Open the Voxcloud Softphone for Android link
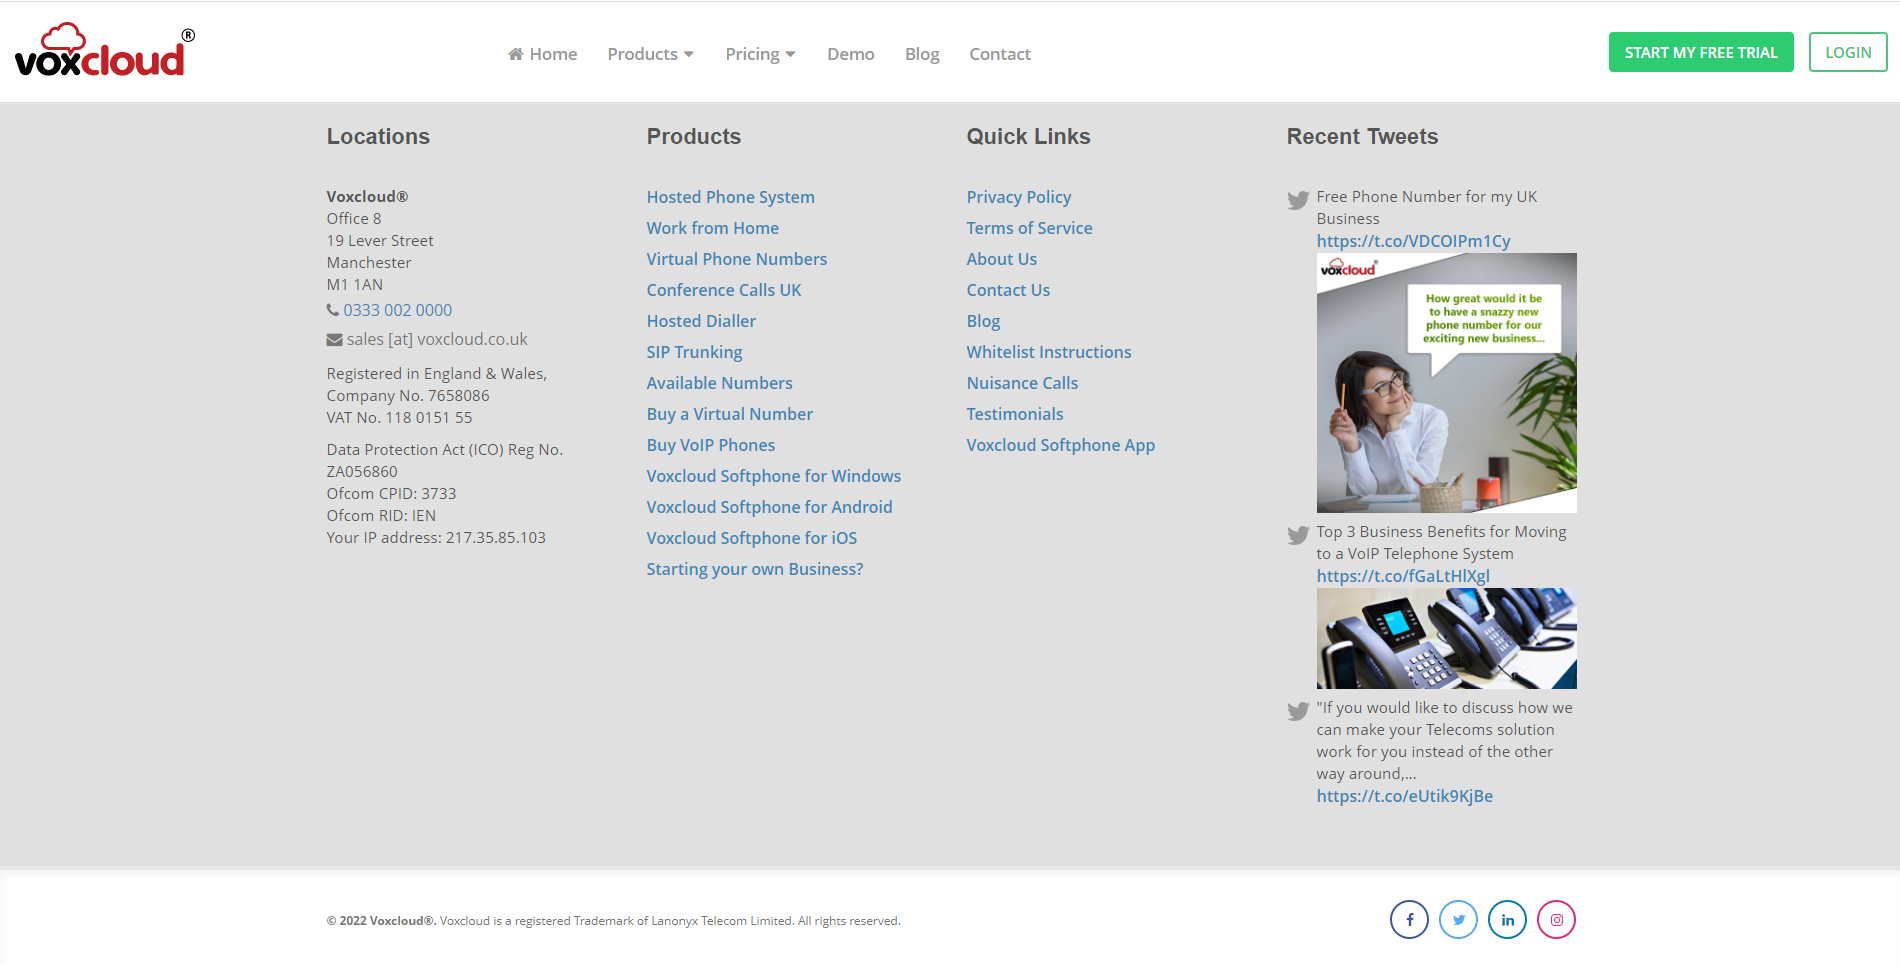 tap(769, 507)
